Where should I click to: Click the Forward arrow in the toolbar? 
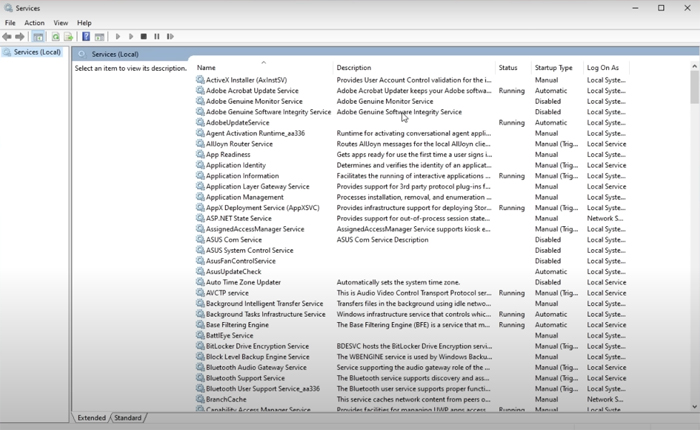(20, 37)
